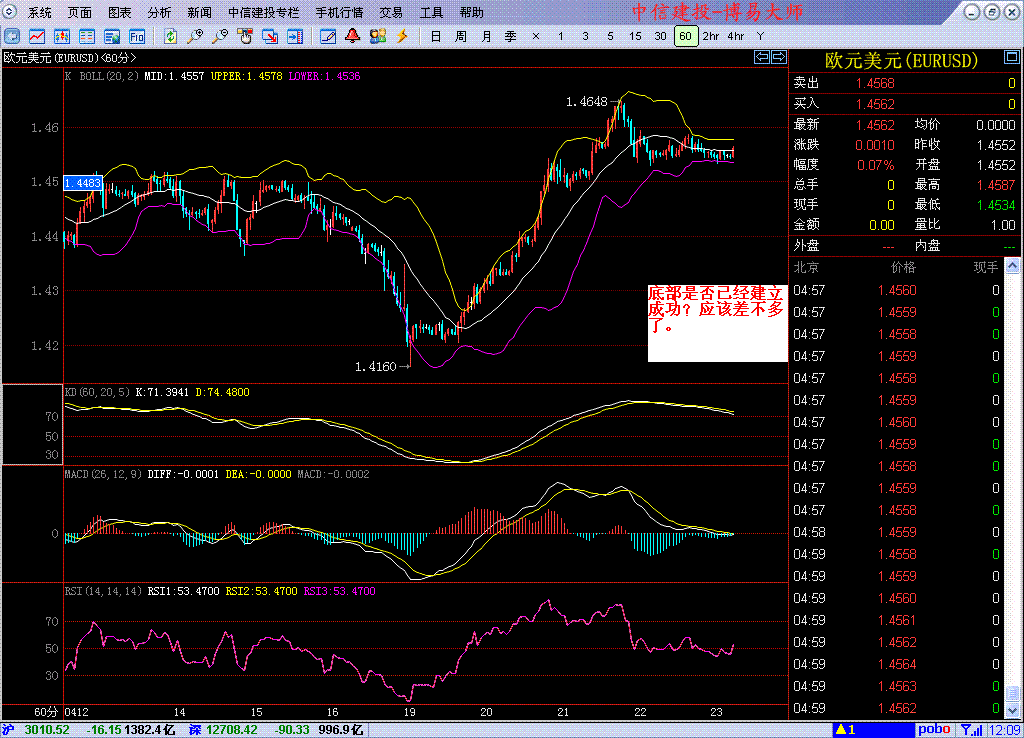1024x738 pixels.
Task: Click the Y period button
Action: point(760,37)
